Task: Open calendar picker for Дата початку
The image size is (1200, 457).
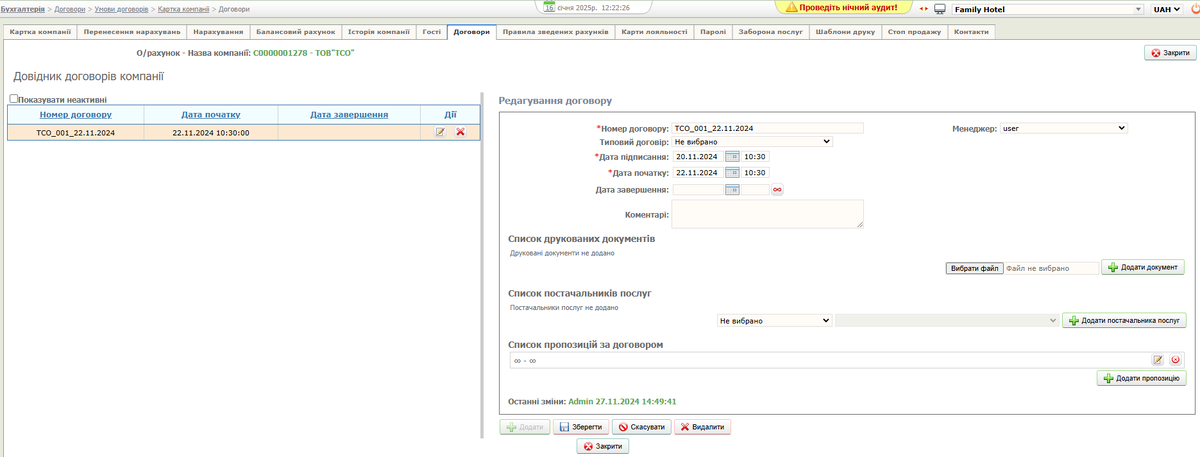Action: tap(731, 173)
